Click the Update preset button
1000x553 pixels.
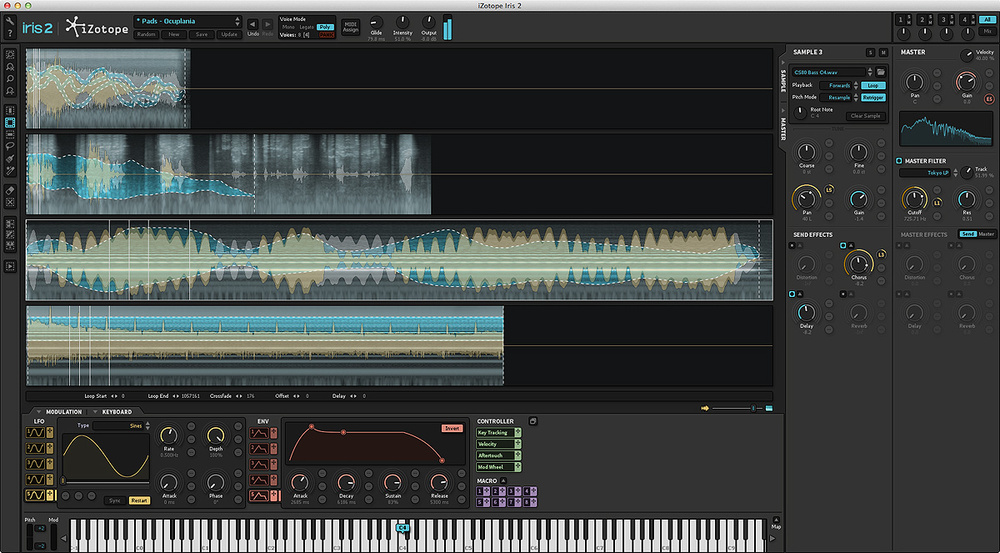229,34
